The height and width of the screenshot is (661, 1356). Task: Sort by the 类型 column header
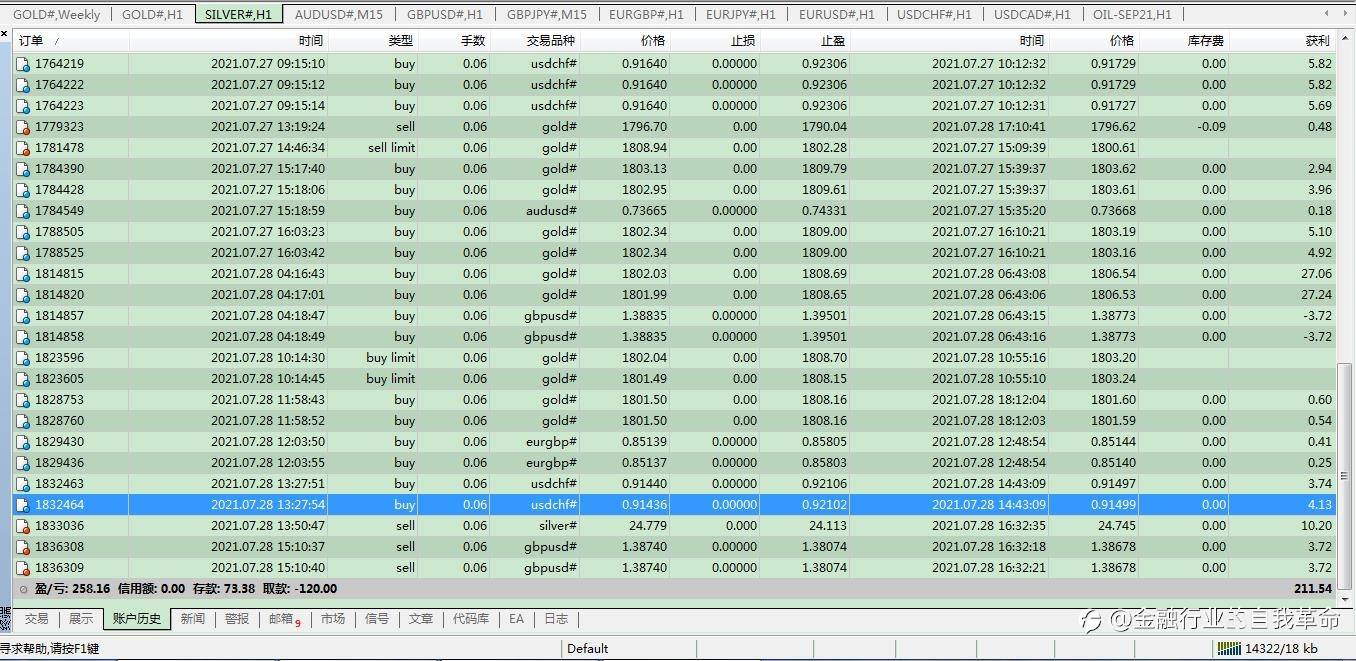click(372, 41)
